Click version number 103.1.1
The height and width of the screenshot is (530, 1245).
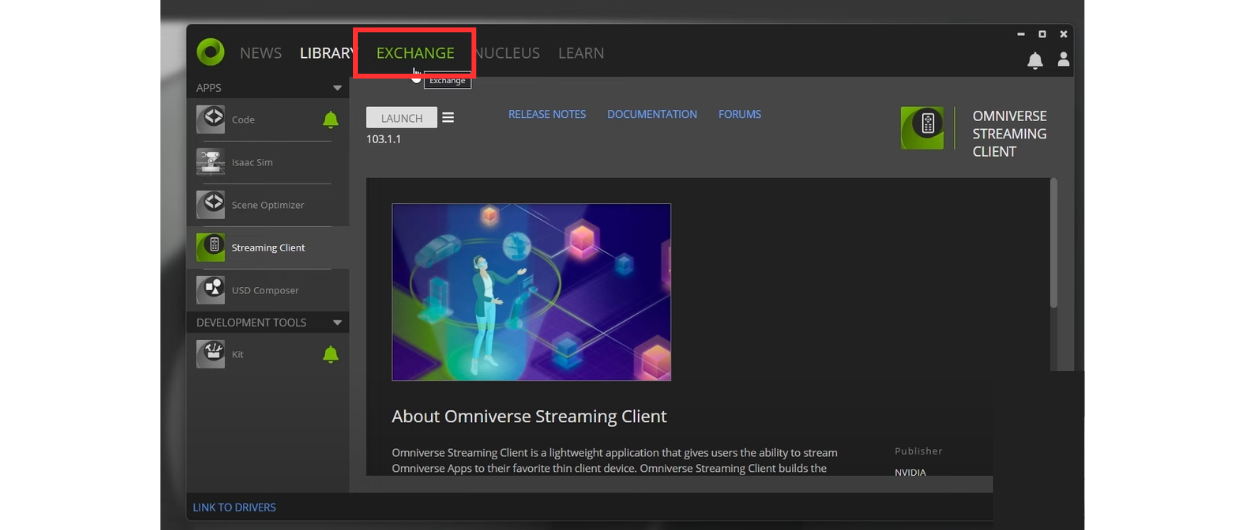[384, 139]
